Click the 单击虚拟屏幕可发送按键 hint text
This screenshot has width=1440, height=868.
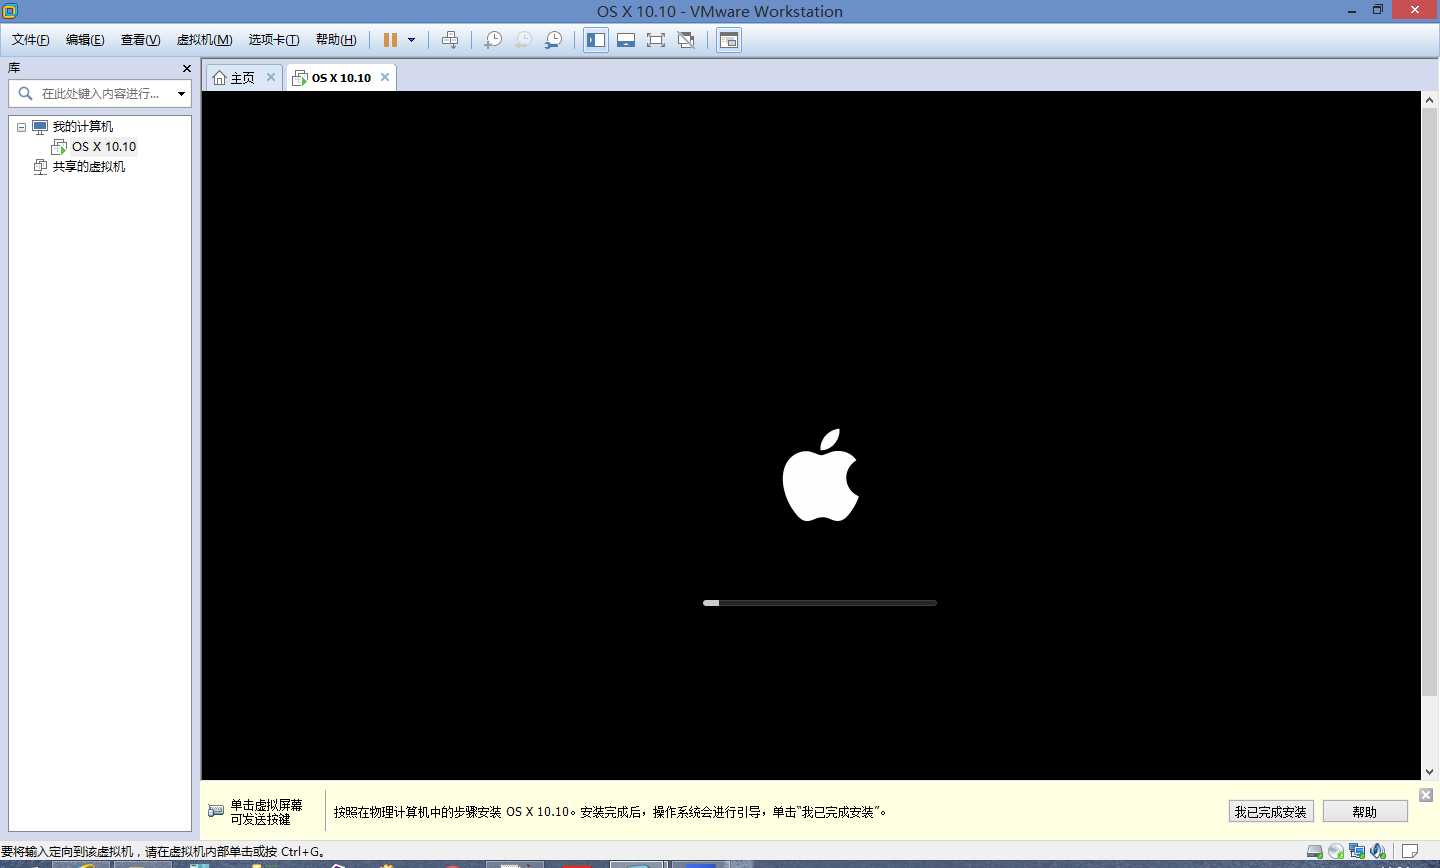pos(266,812)
